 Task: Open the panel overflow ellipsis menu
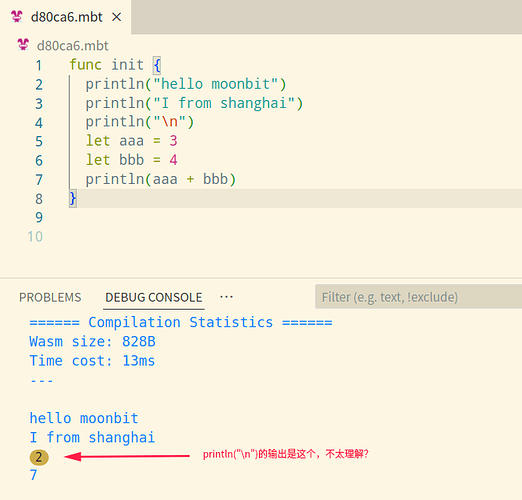[x=226, y=297]
